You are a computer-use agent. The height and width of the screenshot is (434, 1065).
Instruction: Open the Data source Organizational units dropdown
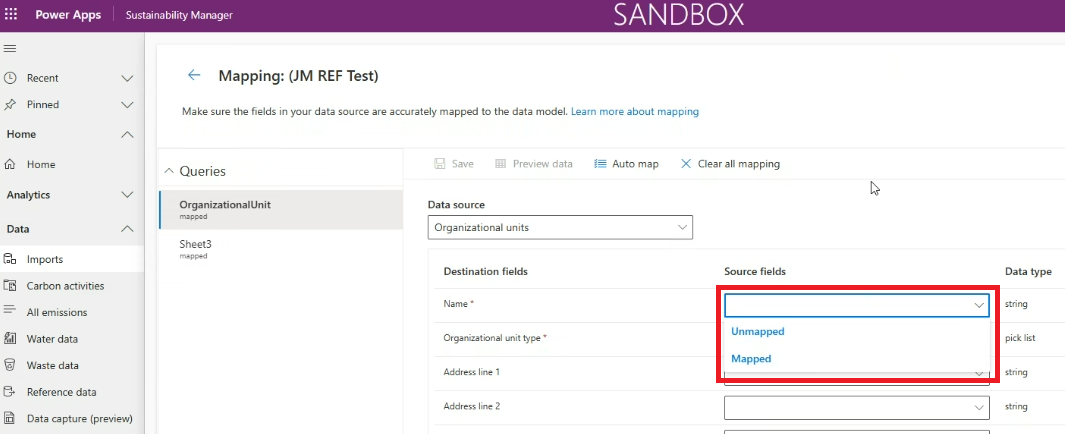click(x=560, y=228)
